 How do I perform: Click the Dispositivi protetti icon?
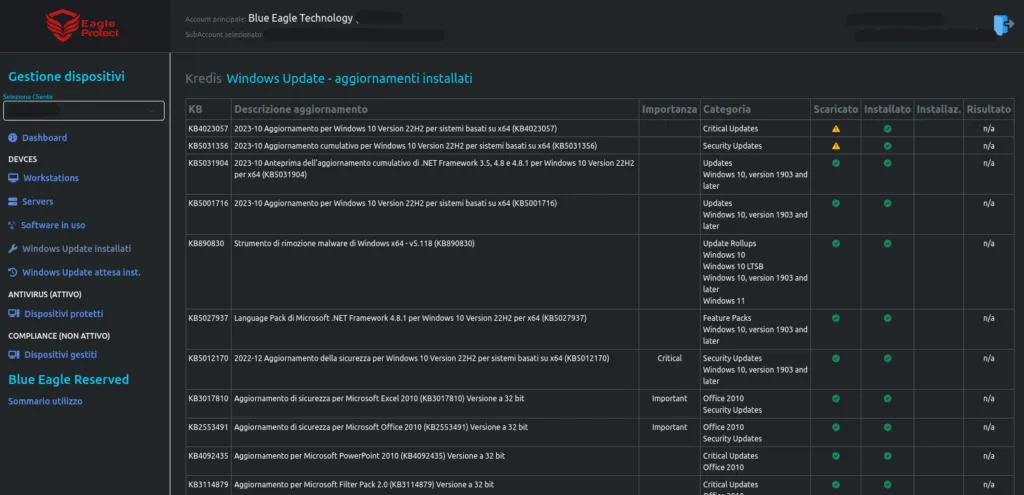(13, 313)
